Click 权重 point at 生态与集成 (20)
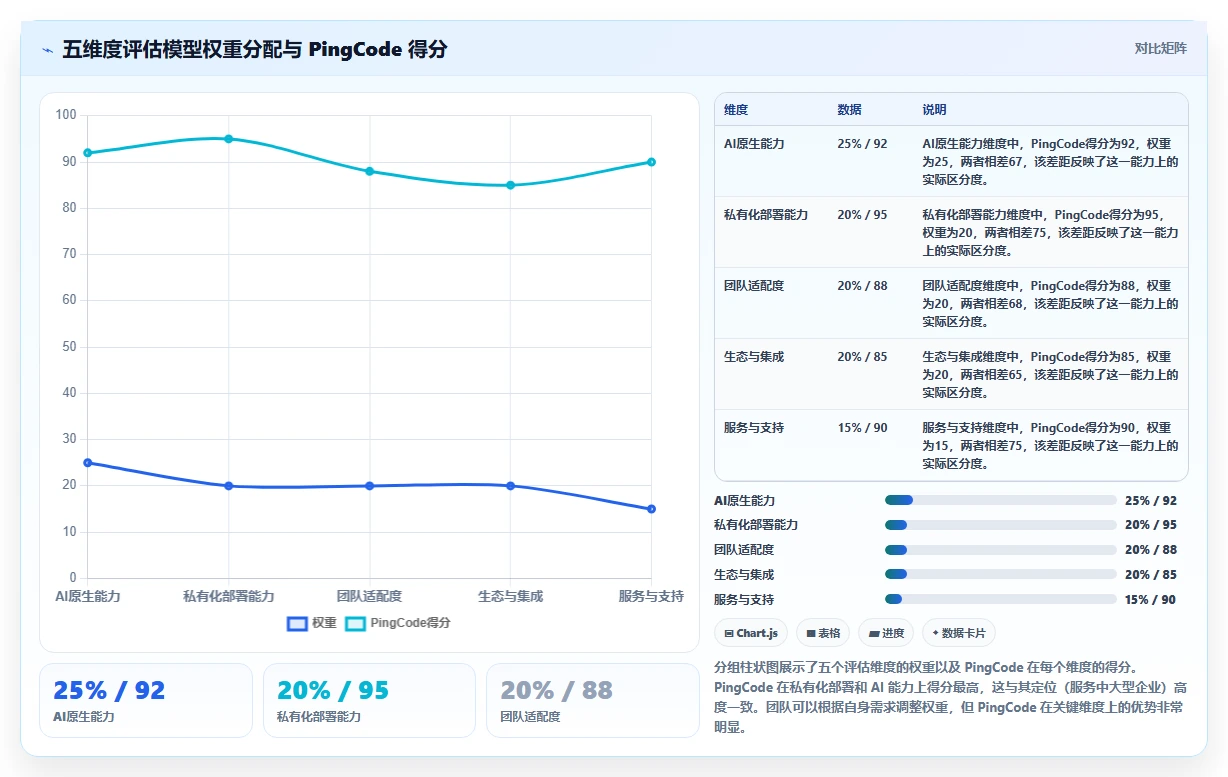Viewport: 1228px width, 777px height. pyautogui.click(x=510, y=486)
